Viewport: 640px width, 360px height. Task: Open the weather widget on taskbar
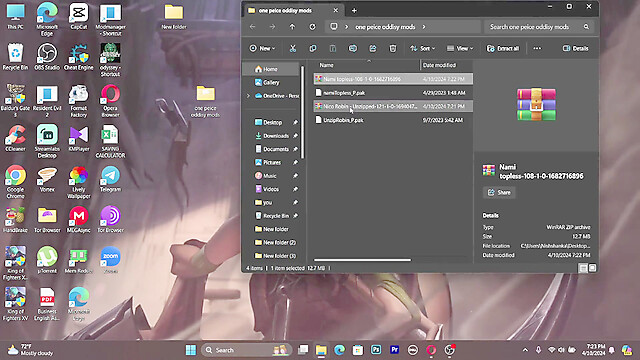[x=31, y=350]
